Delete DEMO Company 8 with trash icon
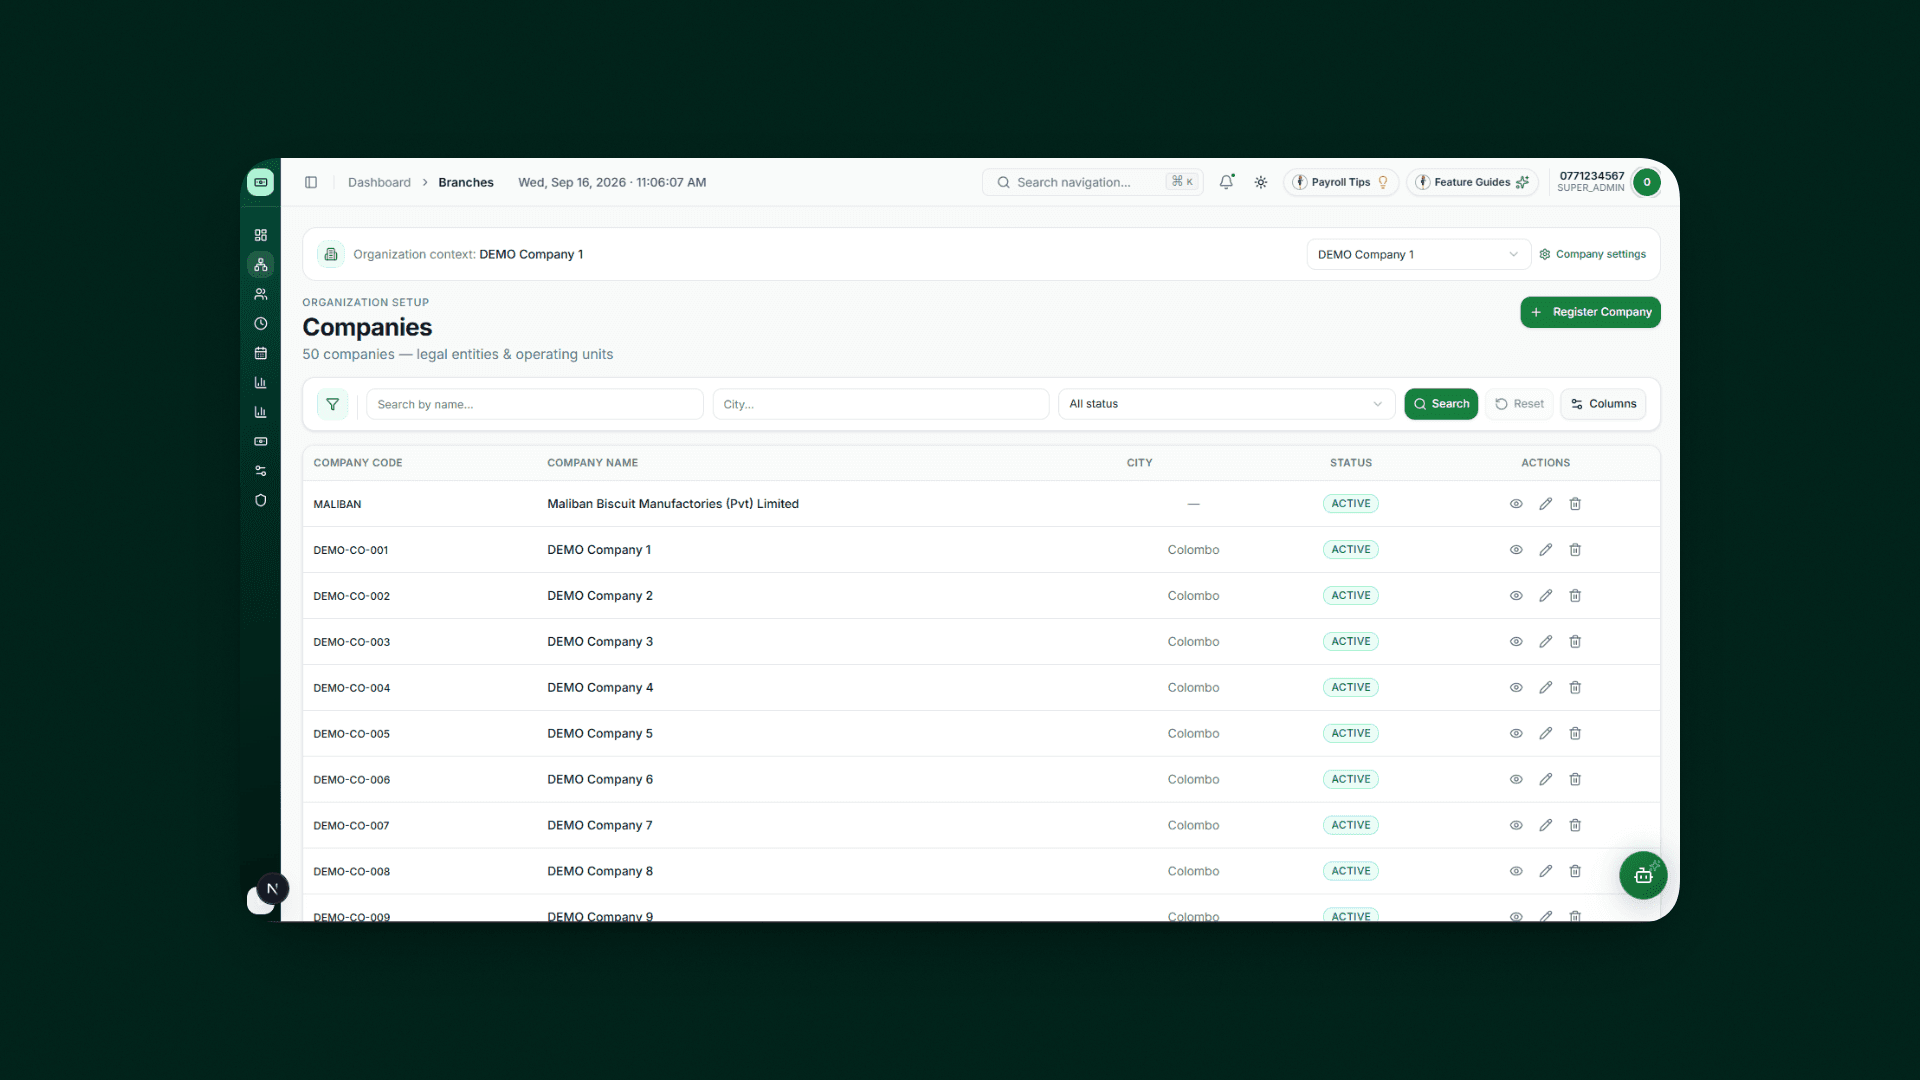 click(1575, 872)
